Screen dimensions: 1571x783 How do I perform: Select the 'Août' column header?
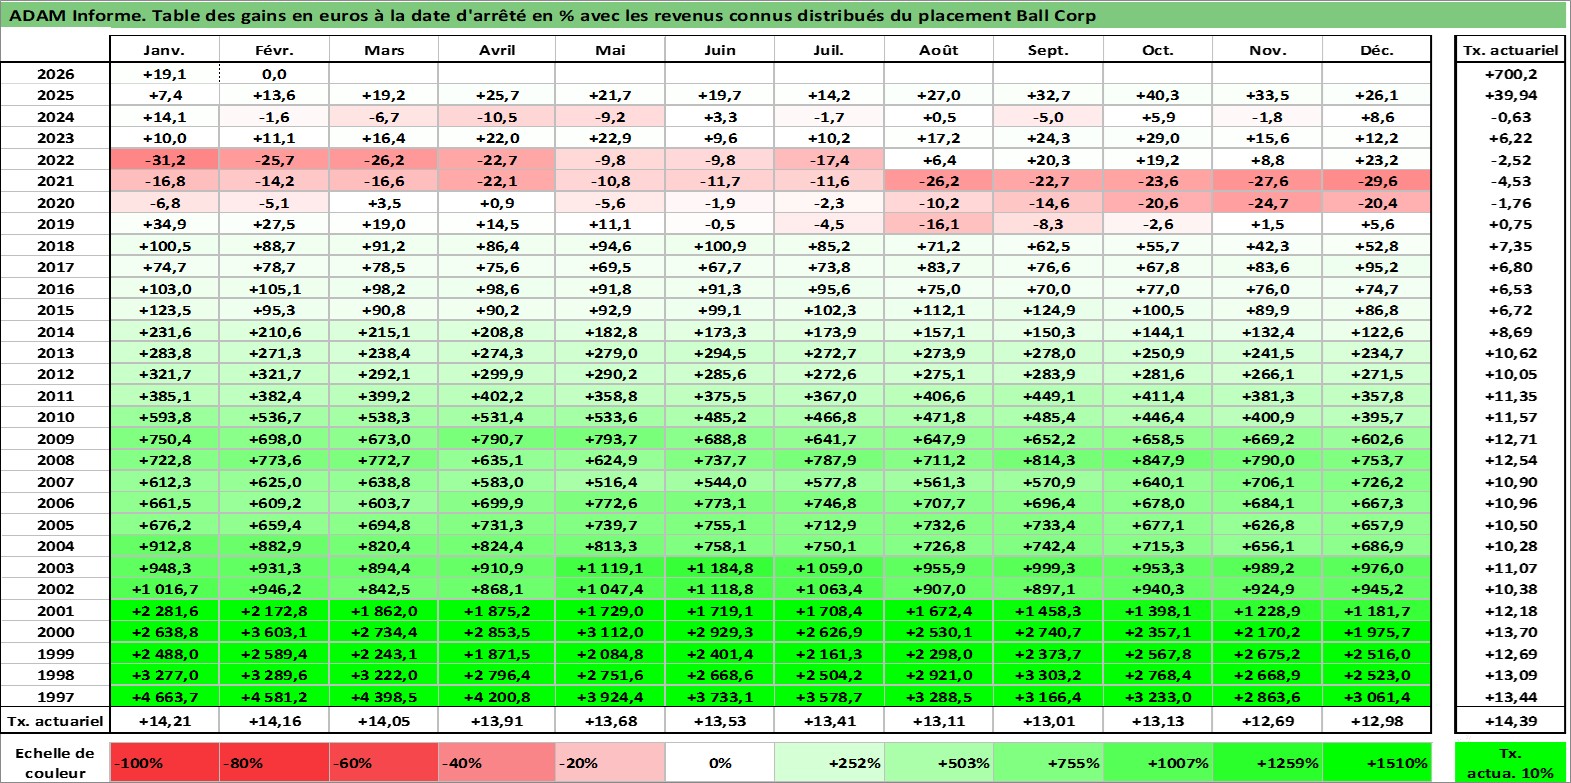pos(938,50)
